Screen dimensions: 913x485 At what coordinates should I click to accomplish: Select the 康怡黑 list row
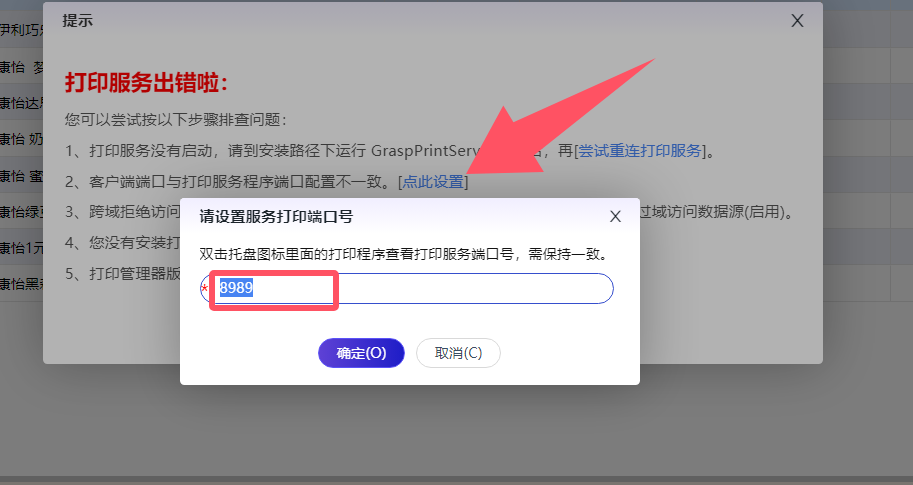[20, 283]
